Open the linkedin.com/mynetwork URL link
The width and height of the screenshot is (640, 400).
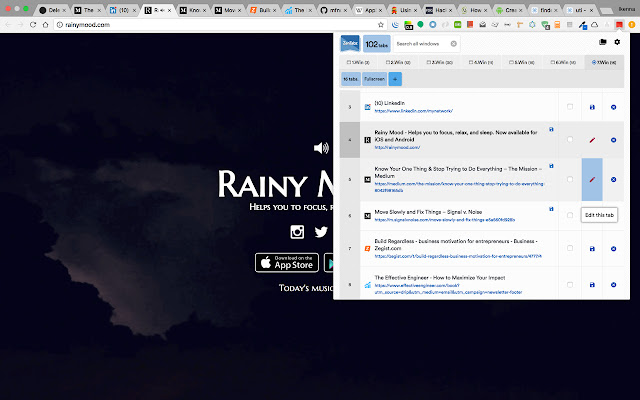(413, 111)
